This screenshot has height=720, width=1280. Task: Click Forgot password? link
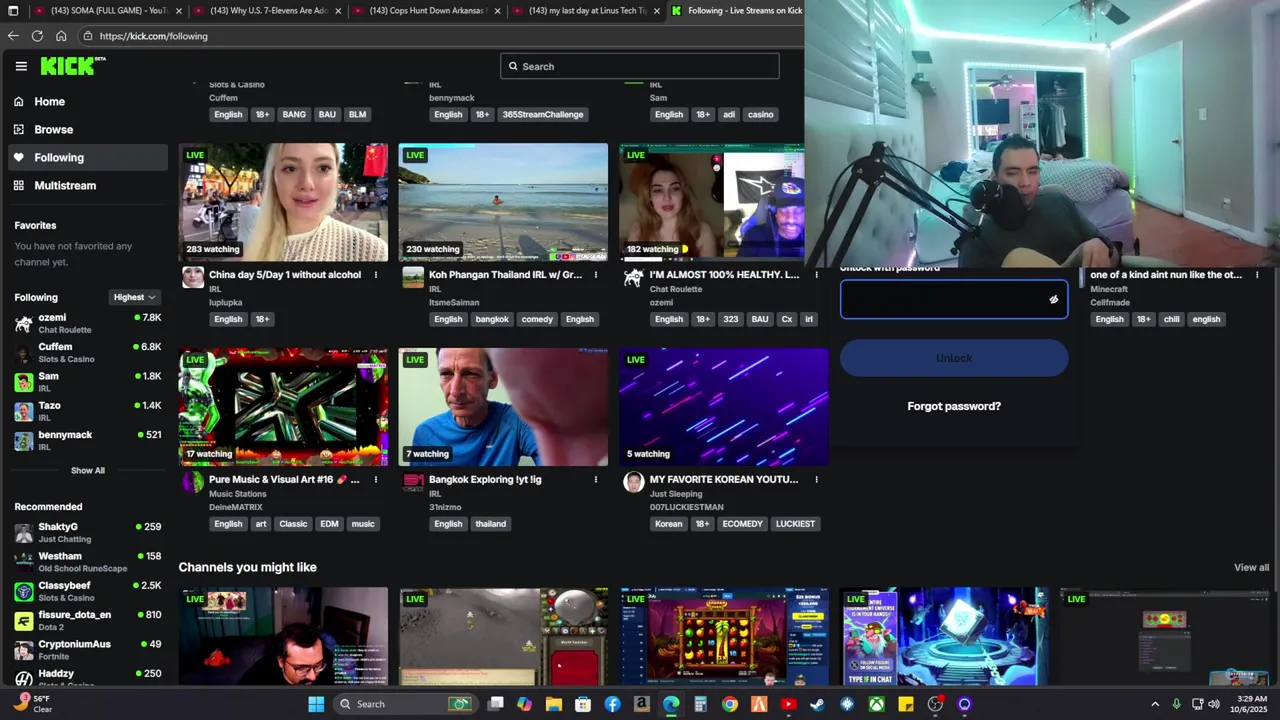(954, 406)
